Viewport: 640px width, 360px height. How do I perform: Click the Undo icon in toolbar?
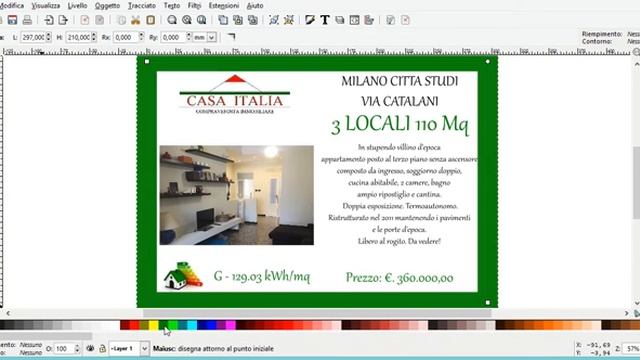pyautogui.click(x=84, y=20)
